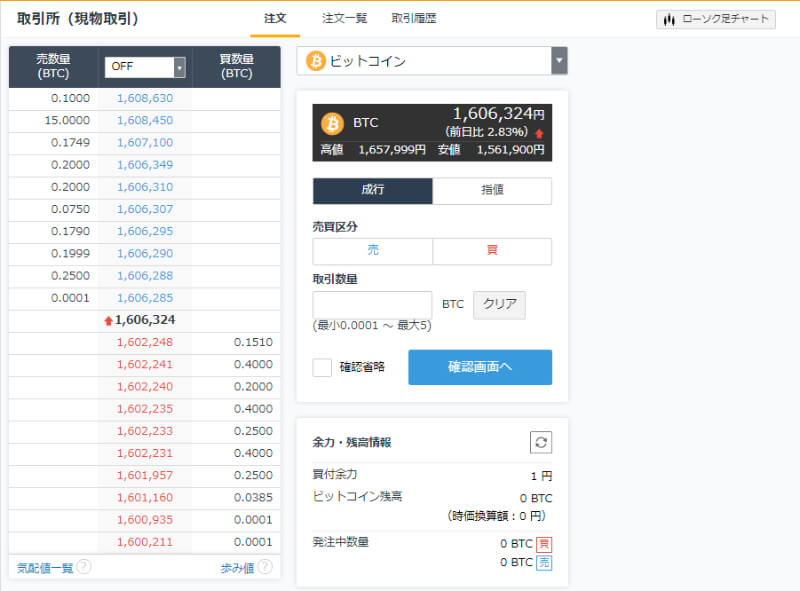Viewport: 800px width, 591px height.
Task: Click the orange Bitcoin icon in selector
Action: (316, 61)
